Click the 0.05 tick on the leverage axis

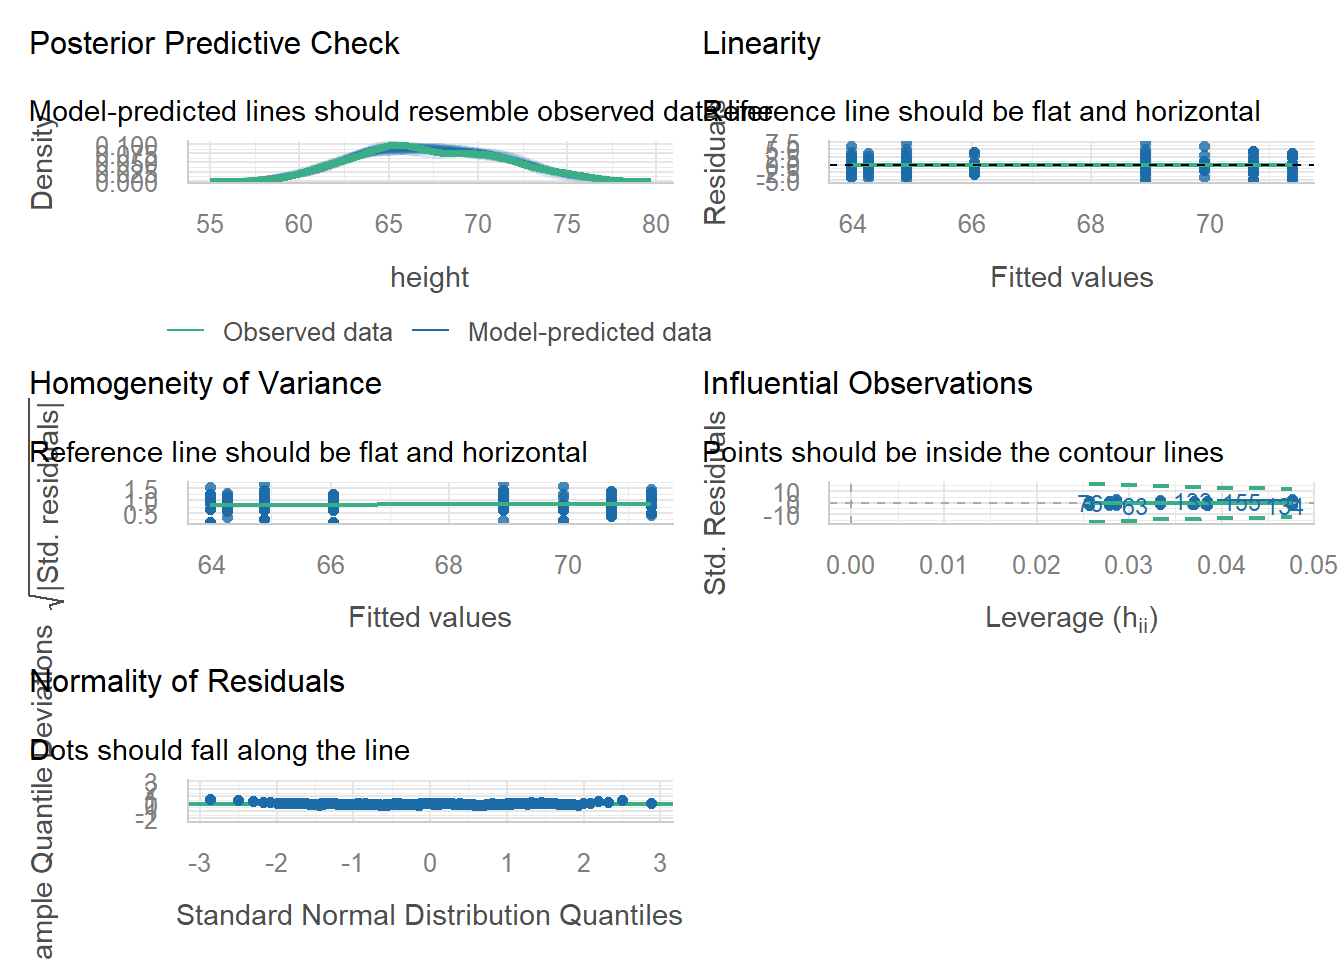[x=1313, y=566]
